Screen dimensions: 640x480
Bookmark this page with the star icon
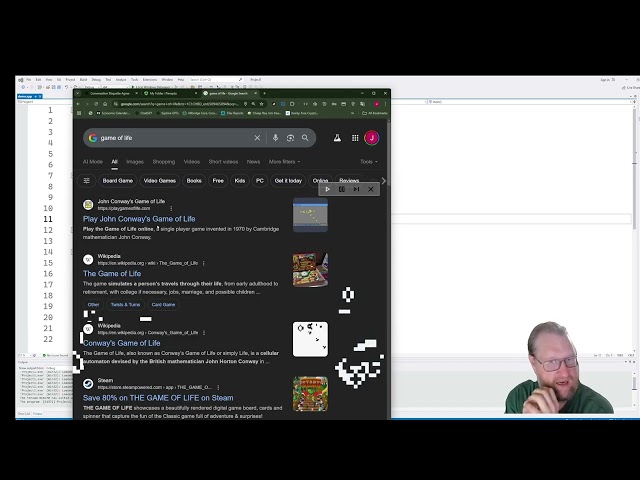coord(262,104)
